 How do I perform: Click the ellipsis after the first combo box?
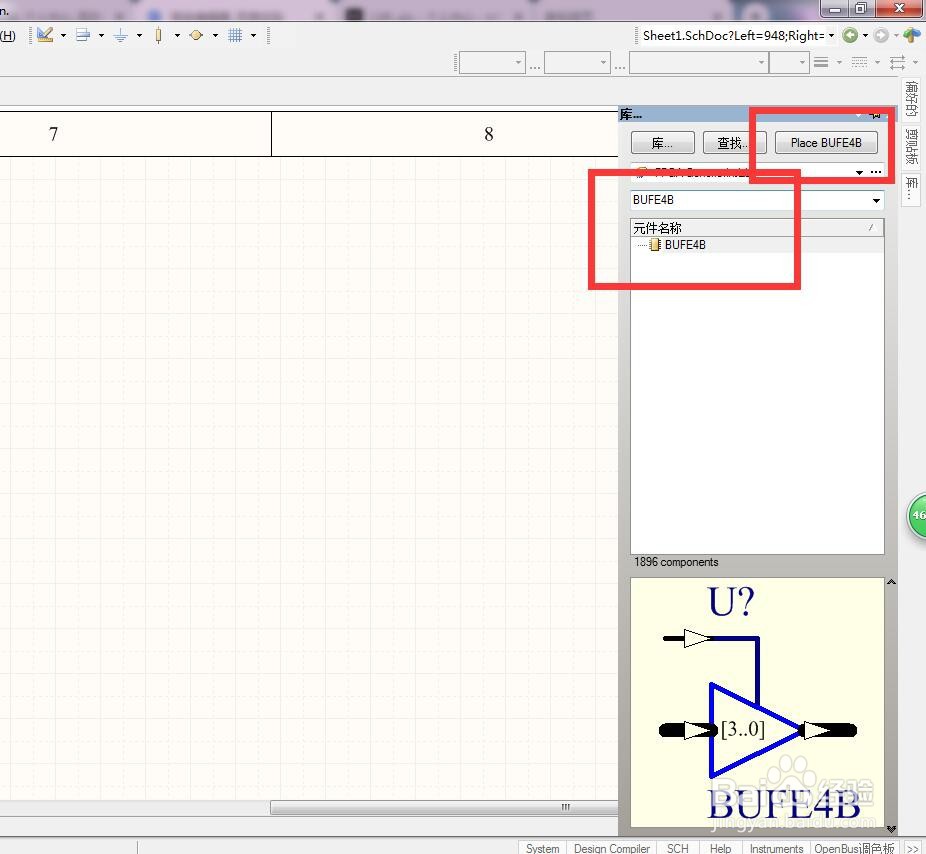coord(534,67)
